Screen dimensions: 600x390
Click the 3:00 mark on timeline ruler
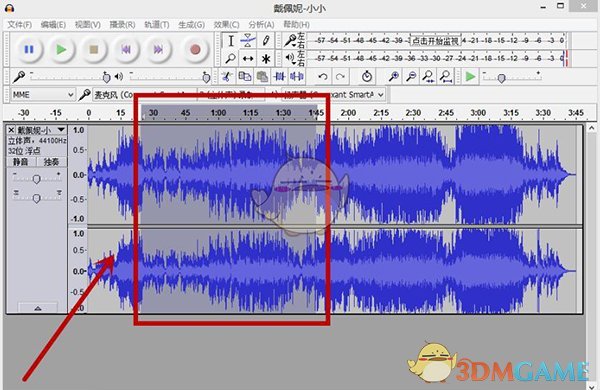coord(478,113)
